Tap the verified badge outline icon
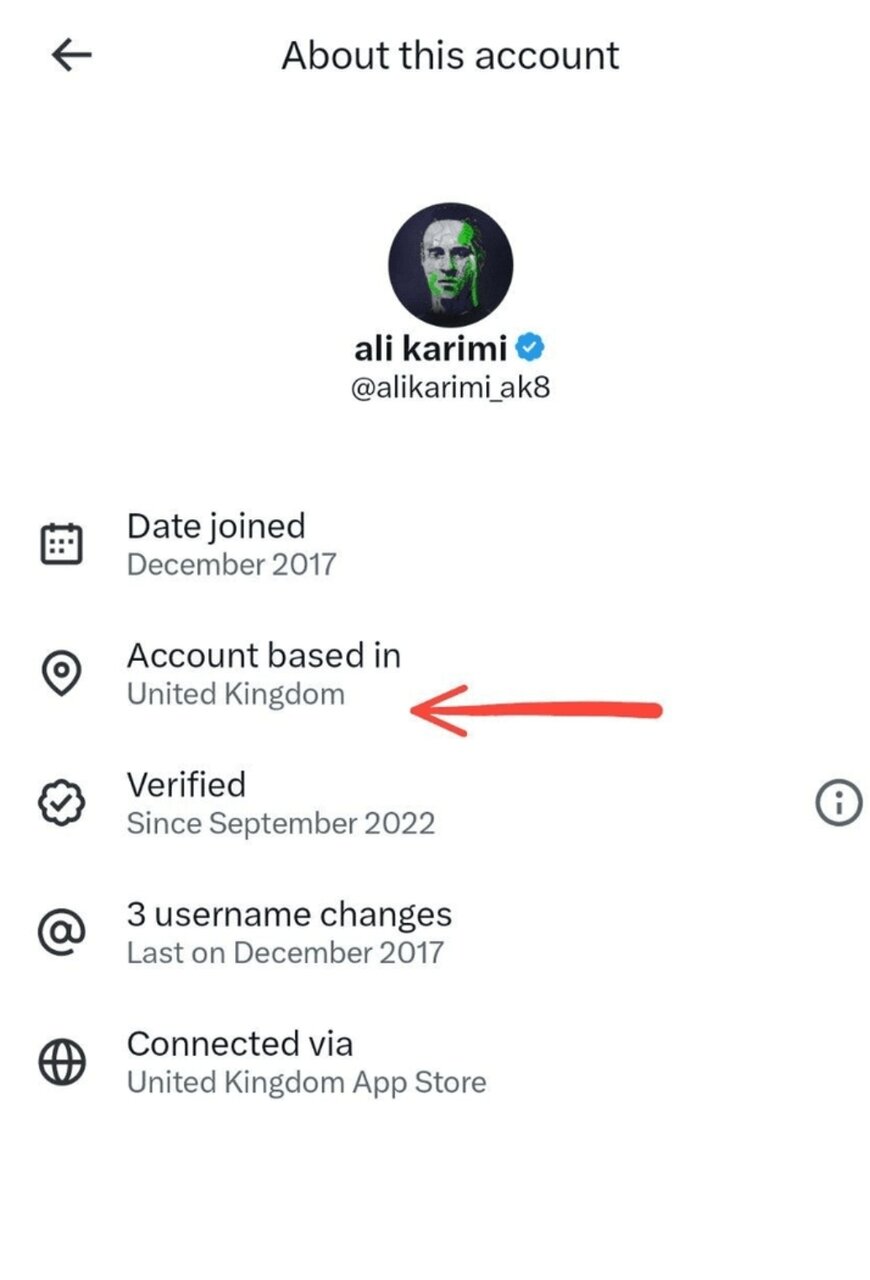This screenshot has height=1280, width=870. (62, 804)
